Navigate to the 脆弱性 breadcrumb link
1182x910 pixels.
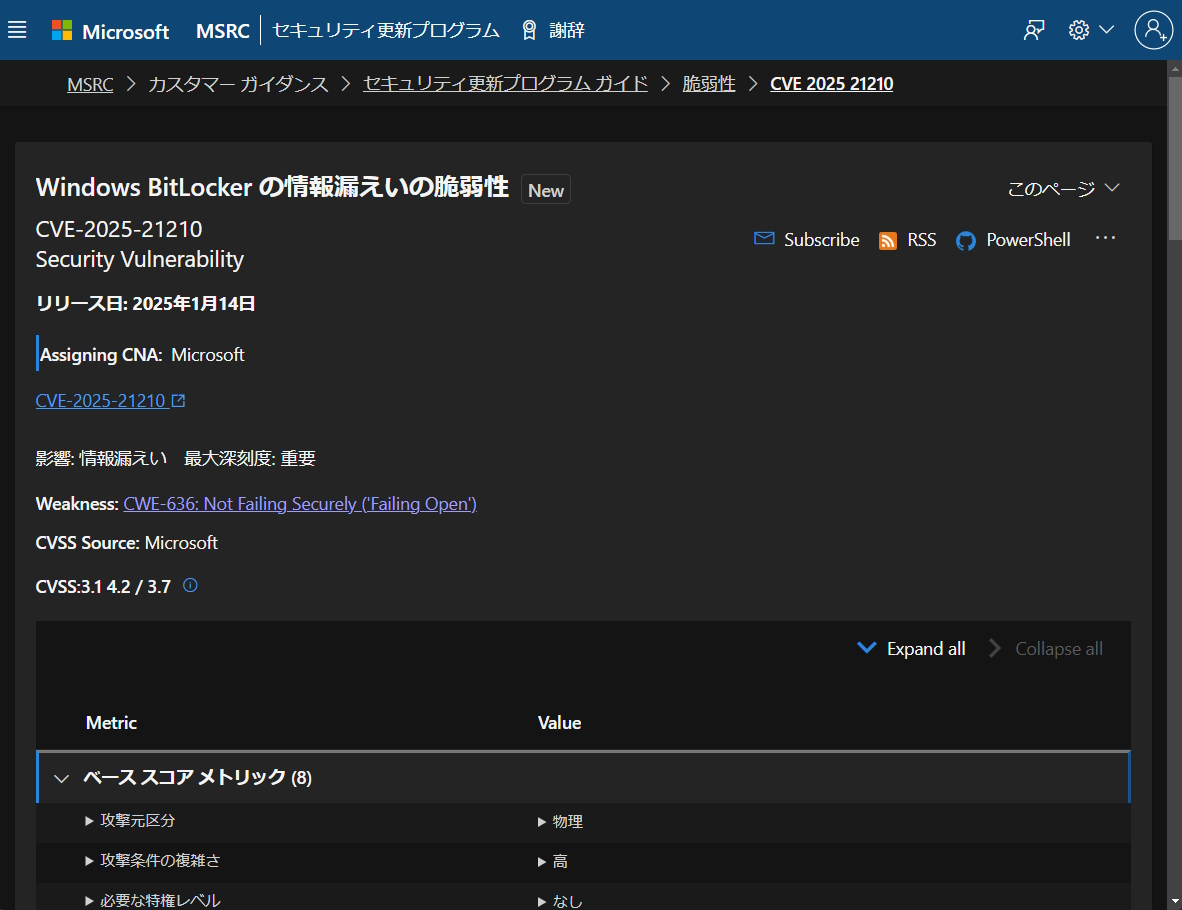[709, 83]
